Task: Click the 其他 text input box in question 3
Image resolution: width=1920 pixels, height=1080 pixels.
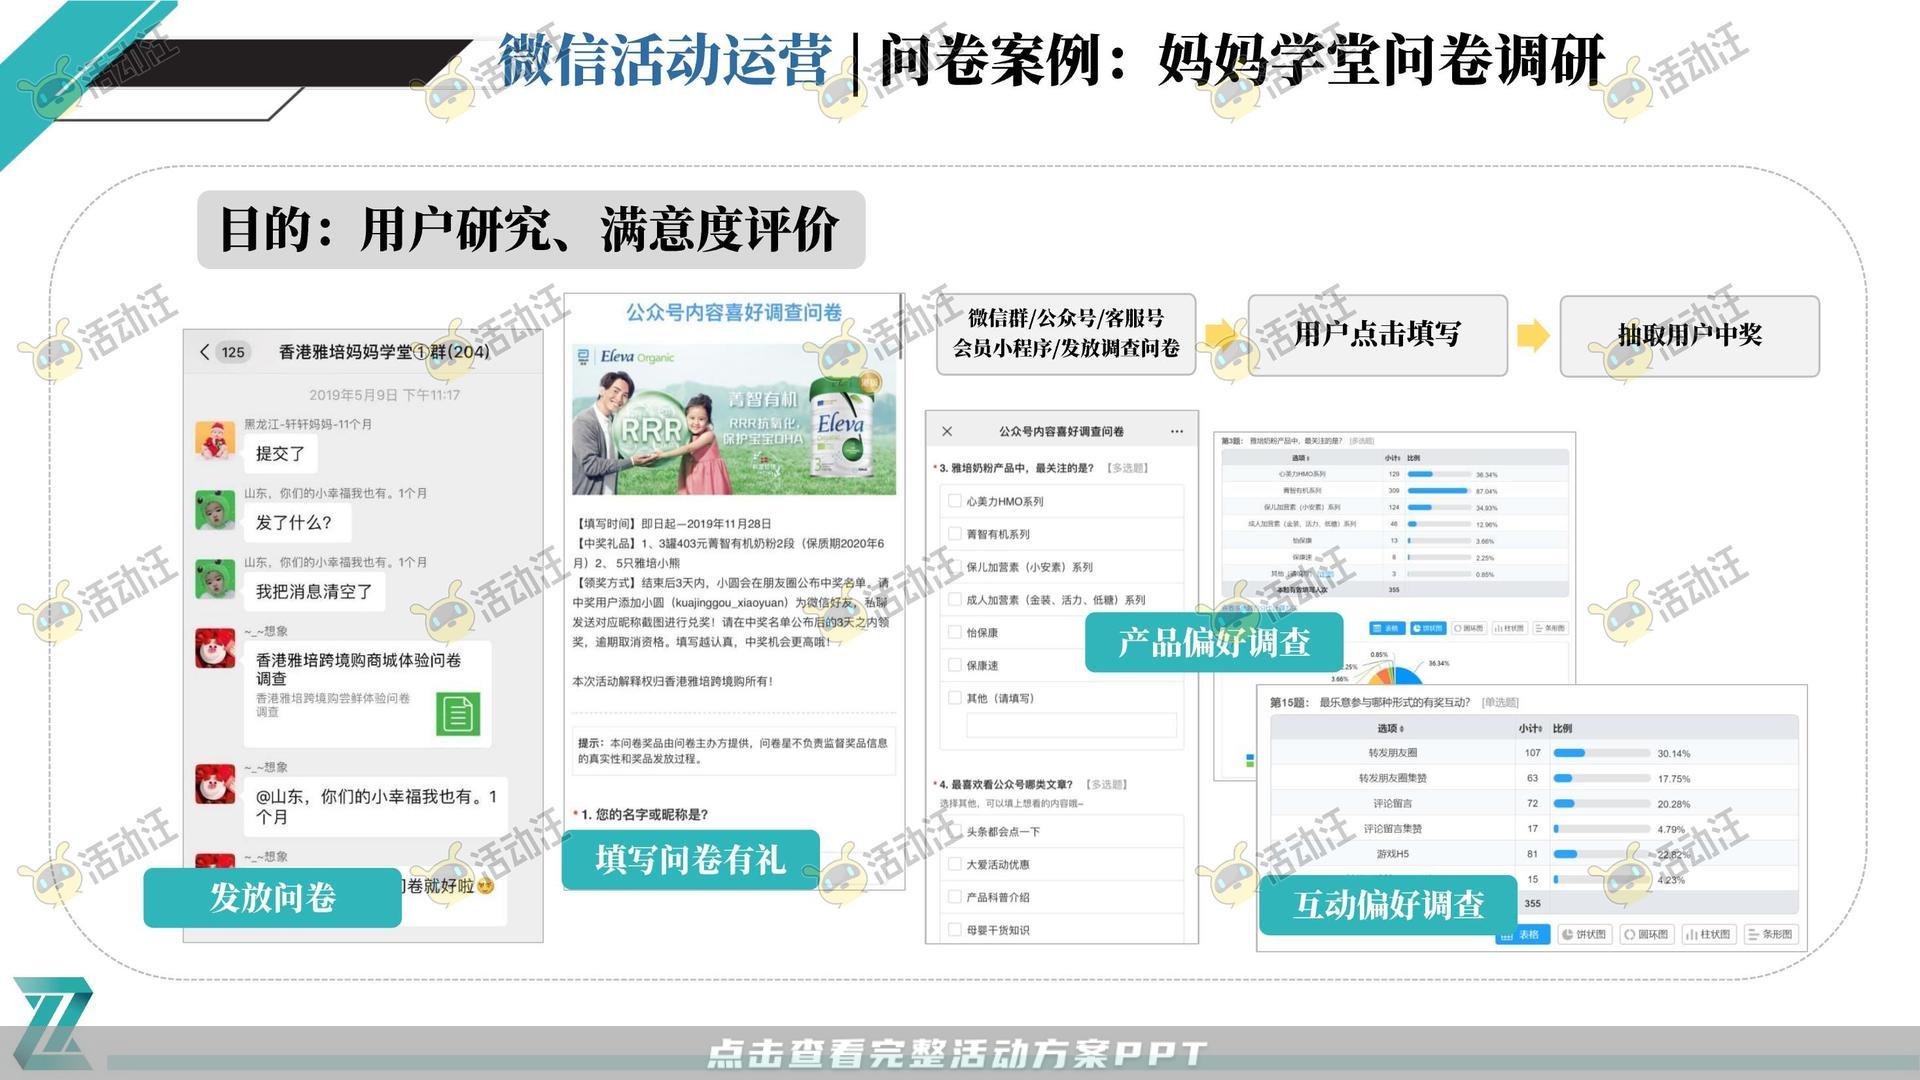Action: [1071, 725]
